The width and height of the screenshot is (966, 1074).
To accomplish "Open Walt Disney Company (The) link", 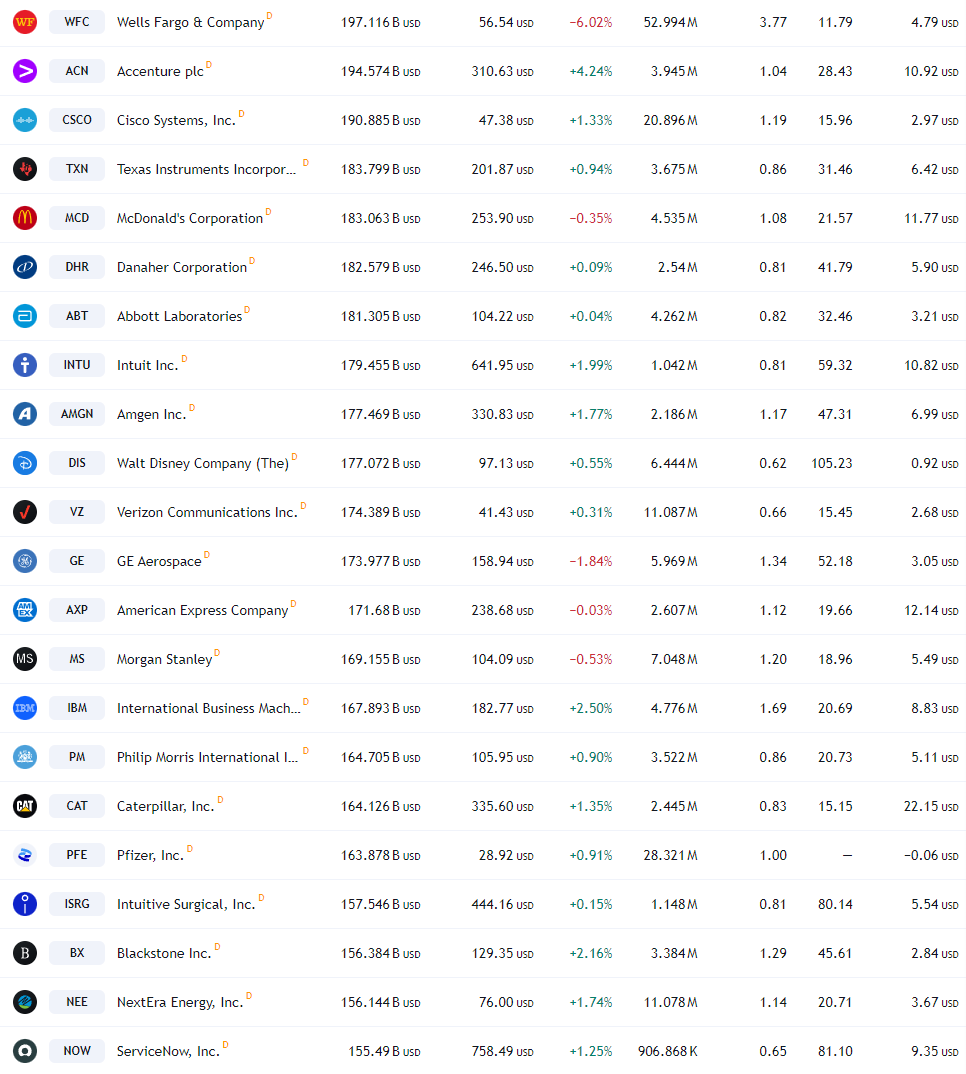I will tap(203, 464).
